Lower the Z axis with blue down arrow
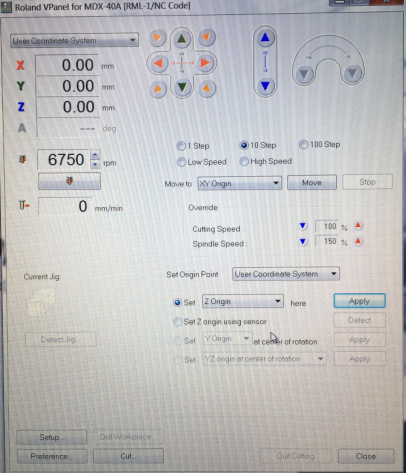406x473 pixels. click(265, 86)
